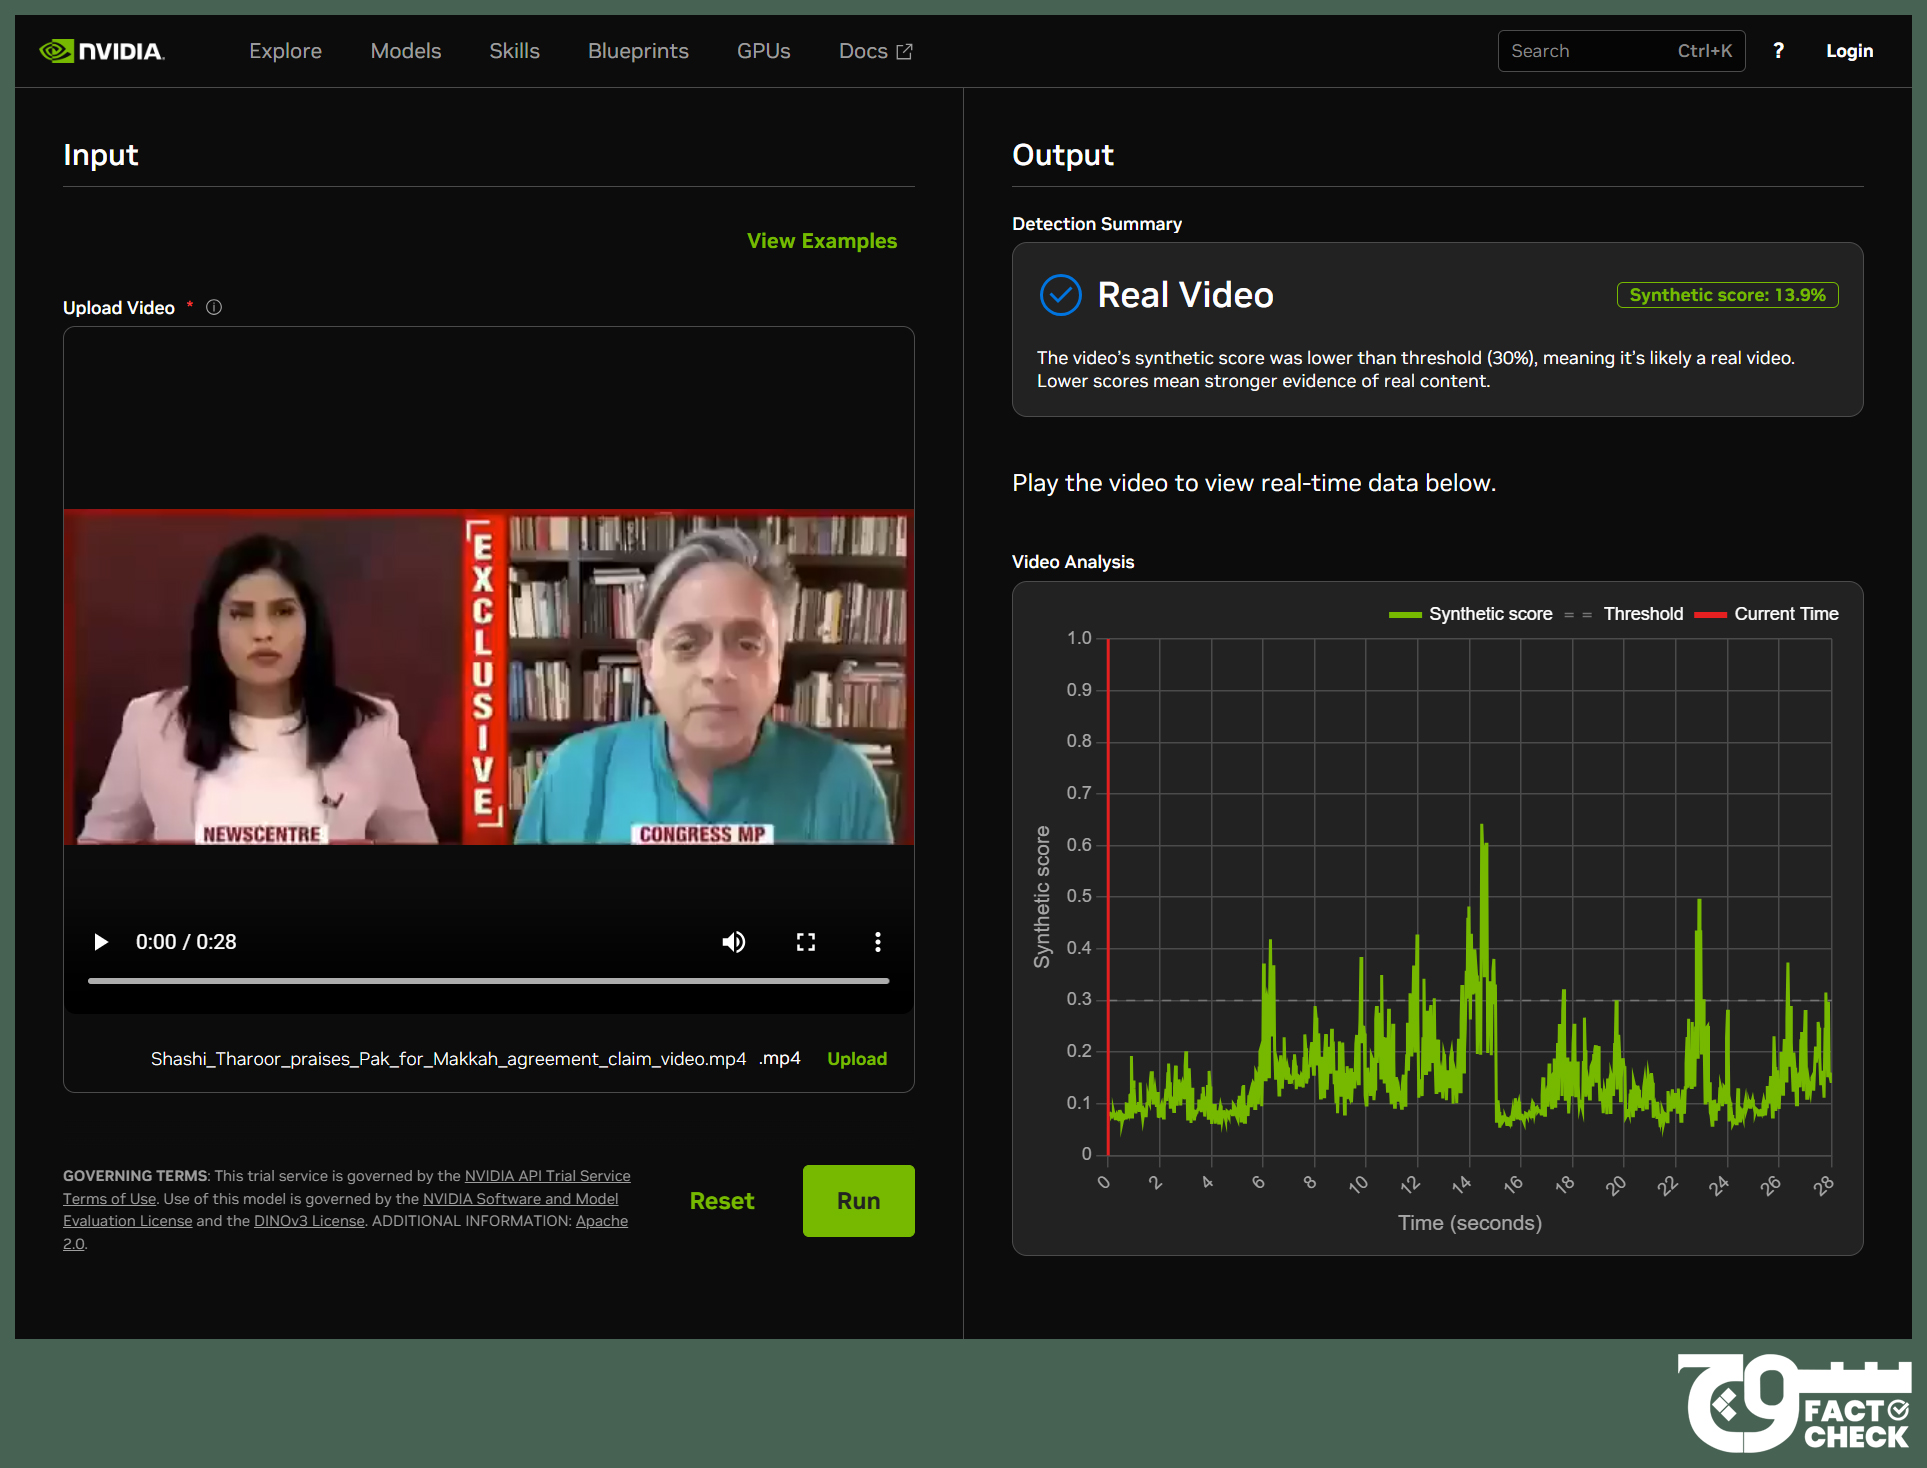The image size is (1927, 1468).
Task: Click the synthetic score peak near 14 seconds
Action: point(1482,828)
